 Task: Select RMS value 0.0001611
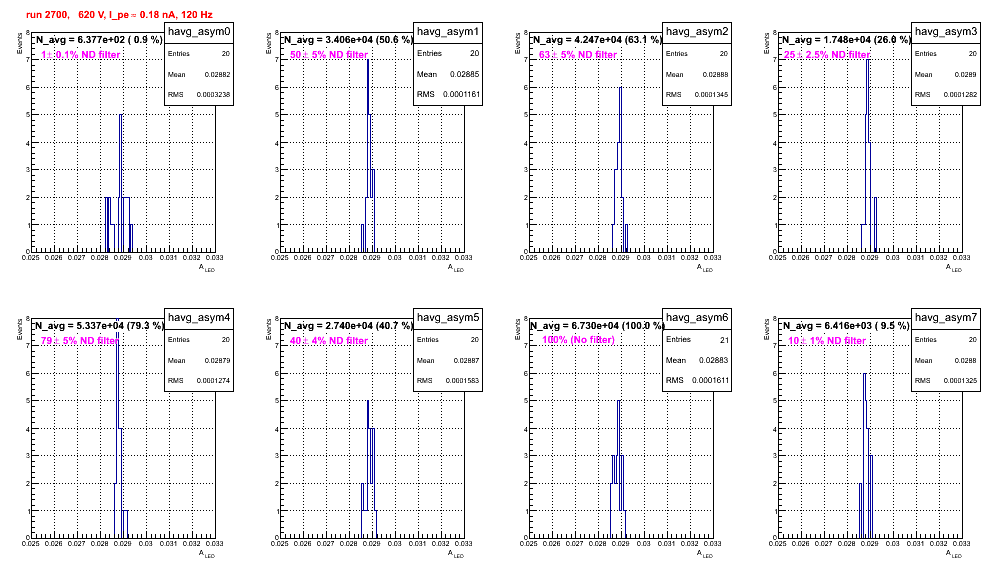pos(711,381)
